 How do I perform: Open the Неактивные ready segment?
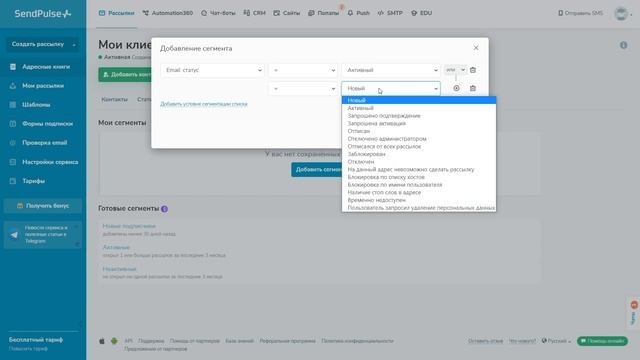(x=119, y=269)
